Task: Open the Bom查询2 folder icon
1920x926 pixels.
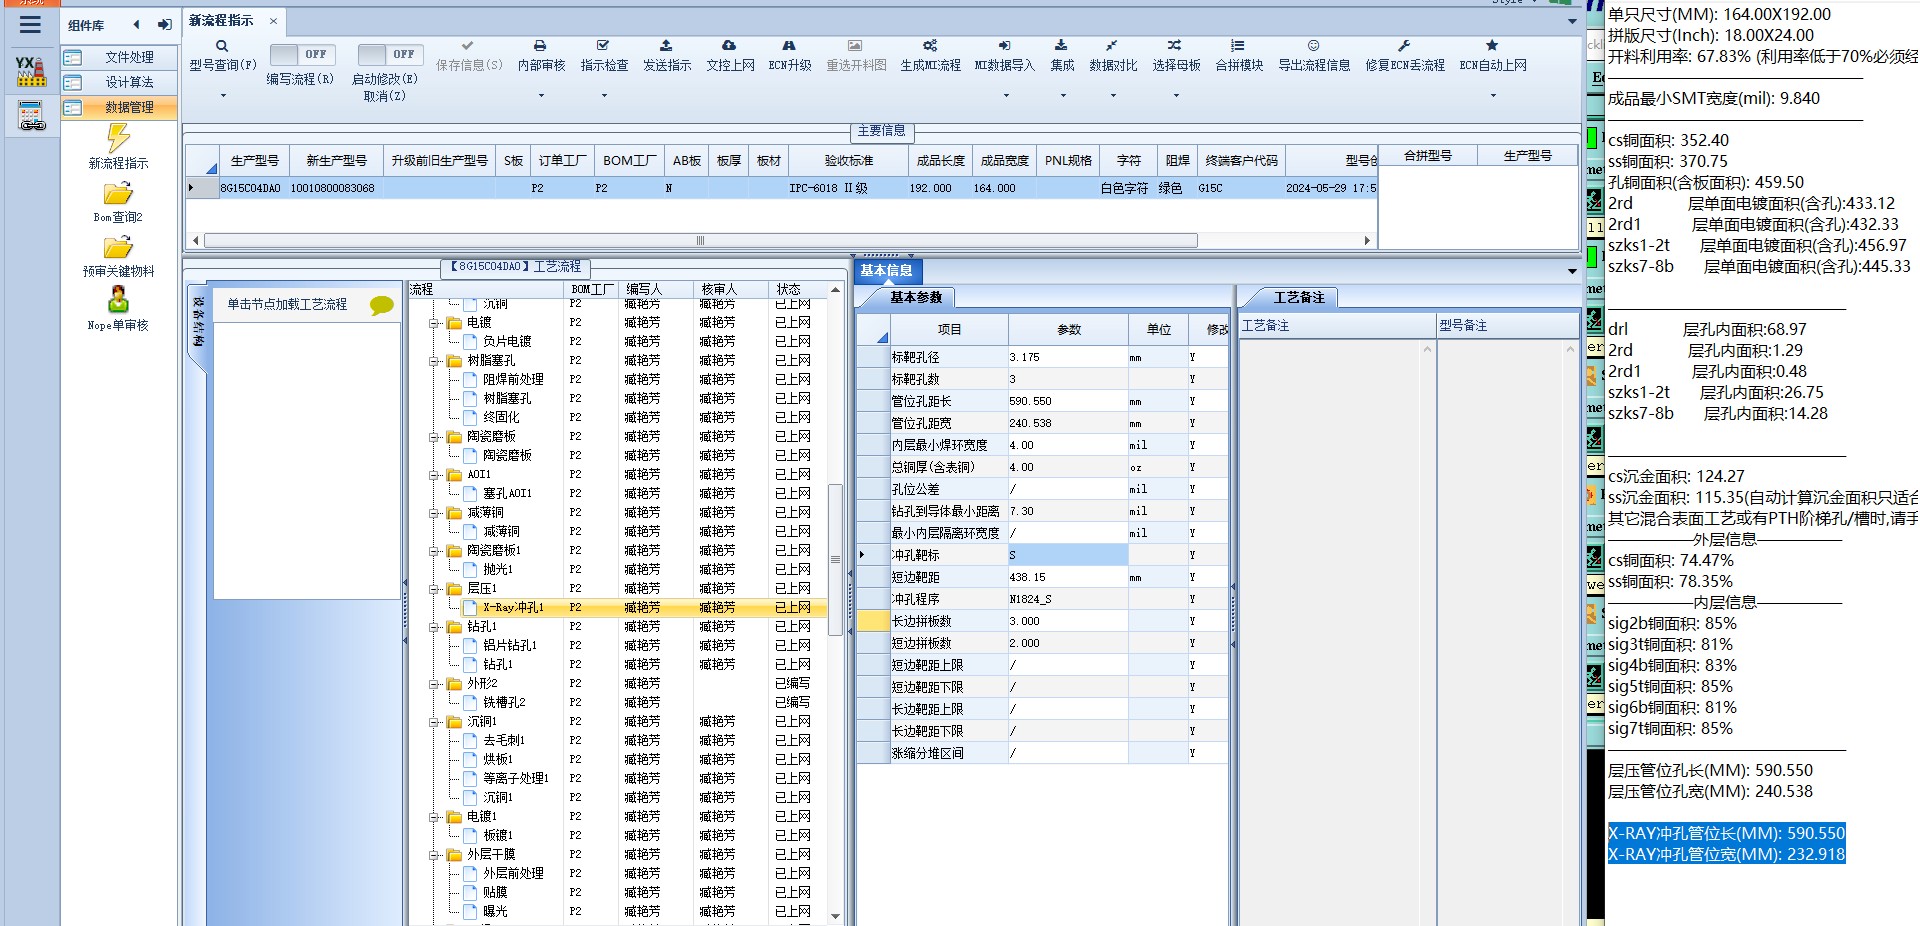Action: 118,192
